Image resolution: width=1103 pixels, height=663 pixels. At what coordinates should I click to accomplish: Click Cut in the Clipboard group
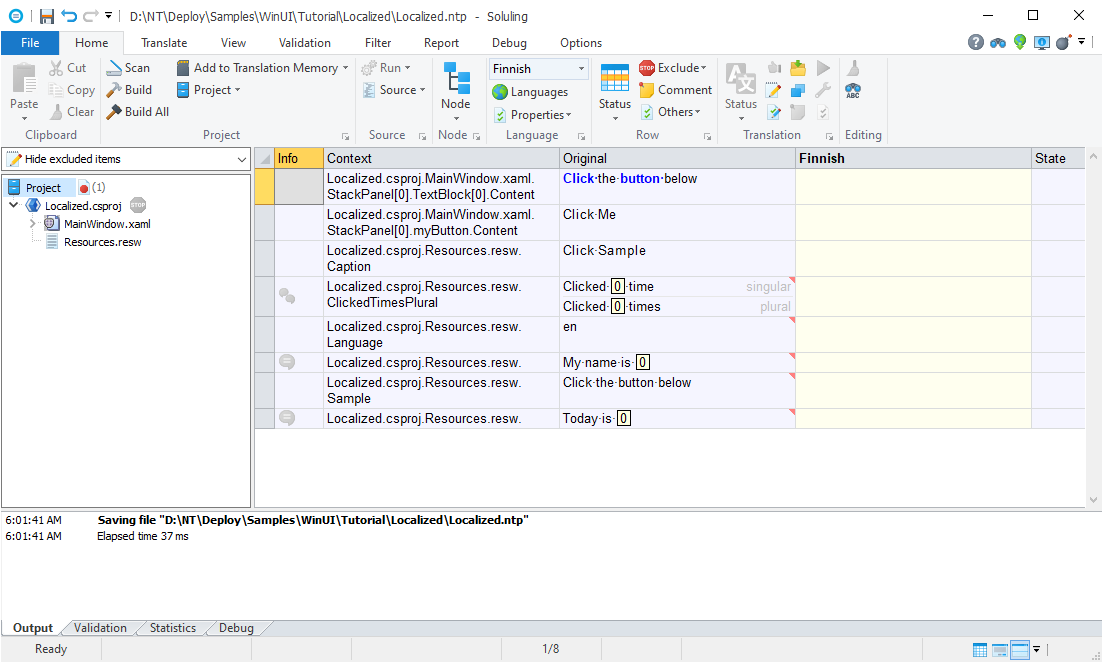tap(68, 67)
